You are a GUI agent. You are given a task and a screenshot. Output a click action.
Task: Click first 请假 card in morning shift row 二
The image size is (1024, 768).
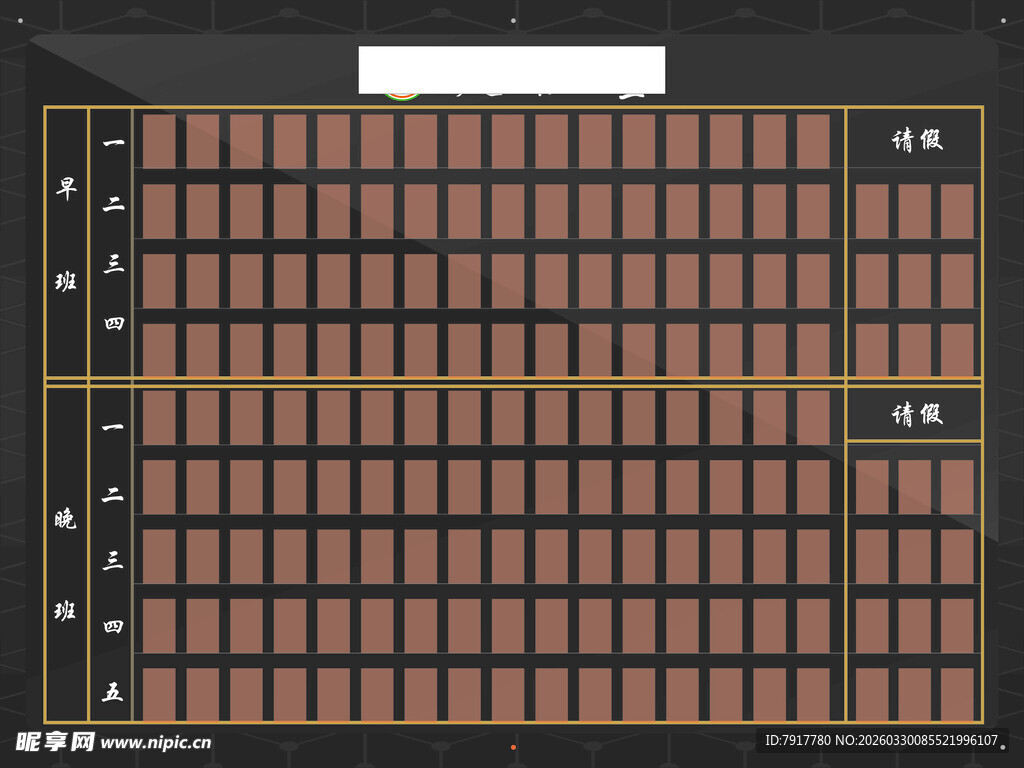(x=871, y=211)
